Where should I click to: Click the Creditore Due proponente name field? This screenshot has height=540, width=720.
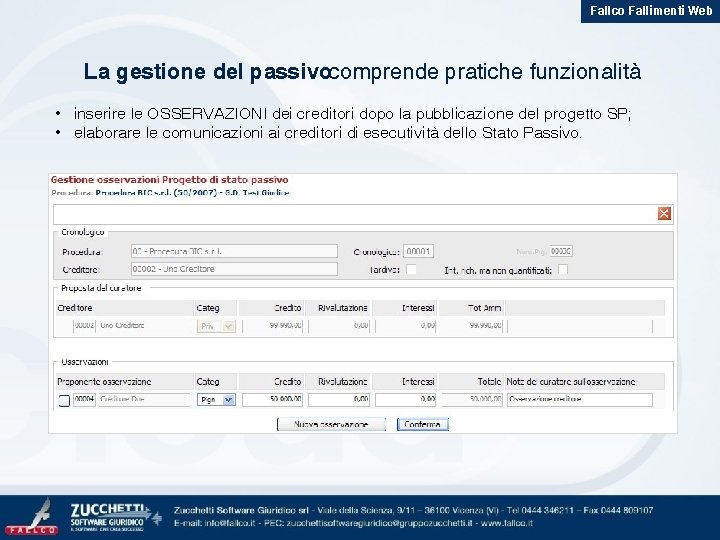(x=144, y=399)
